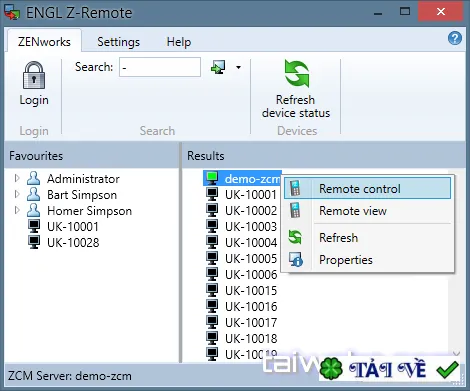Click the Administrator user icon
This screenshot has width=470, height=391.
click(x=33, y=178)
